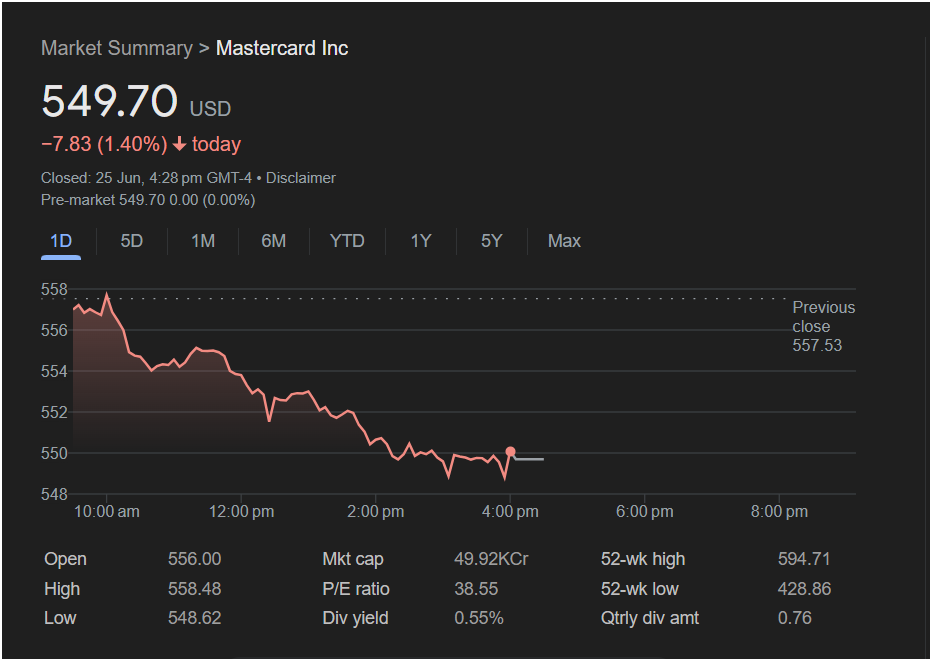Click the grey after-hours line segment
Screen dimensions: 932x661
529,459
